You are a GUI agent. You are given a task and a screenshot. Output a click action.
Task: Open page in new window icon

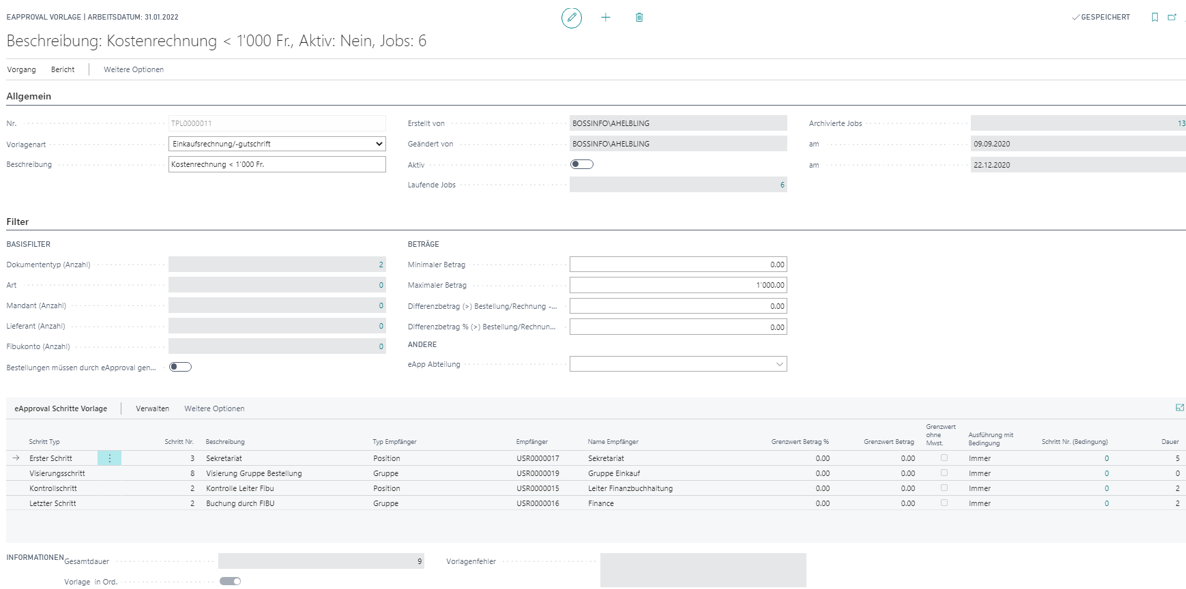(x=1172, y=17)
